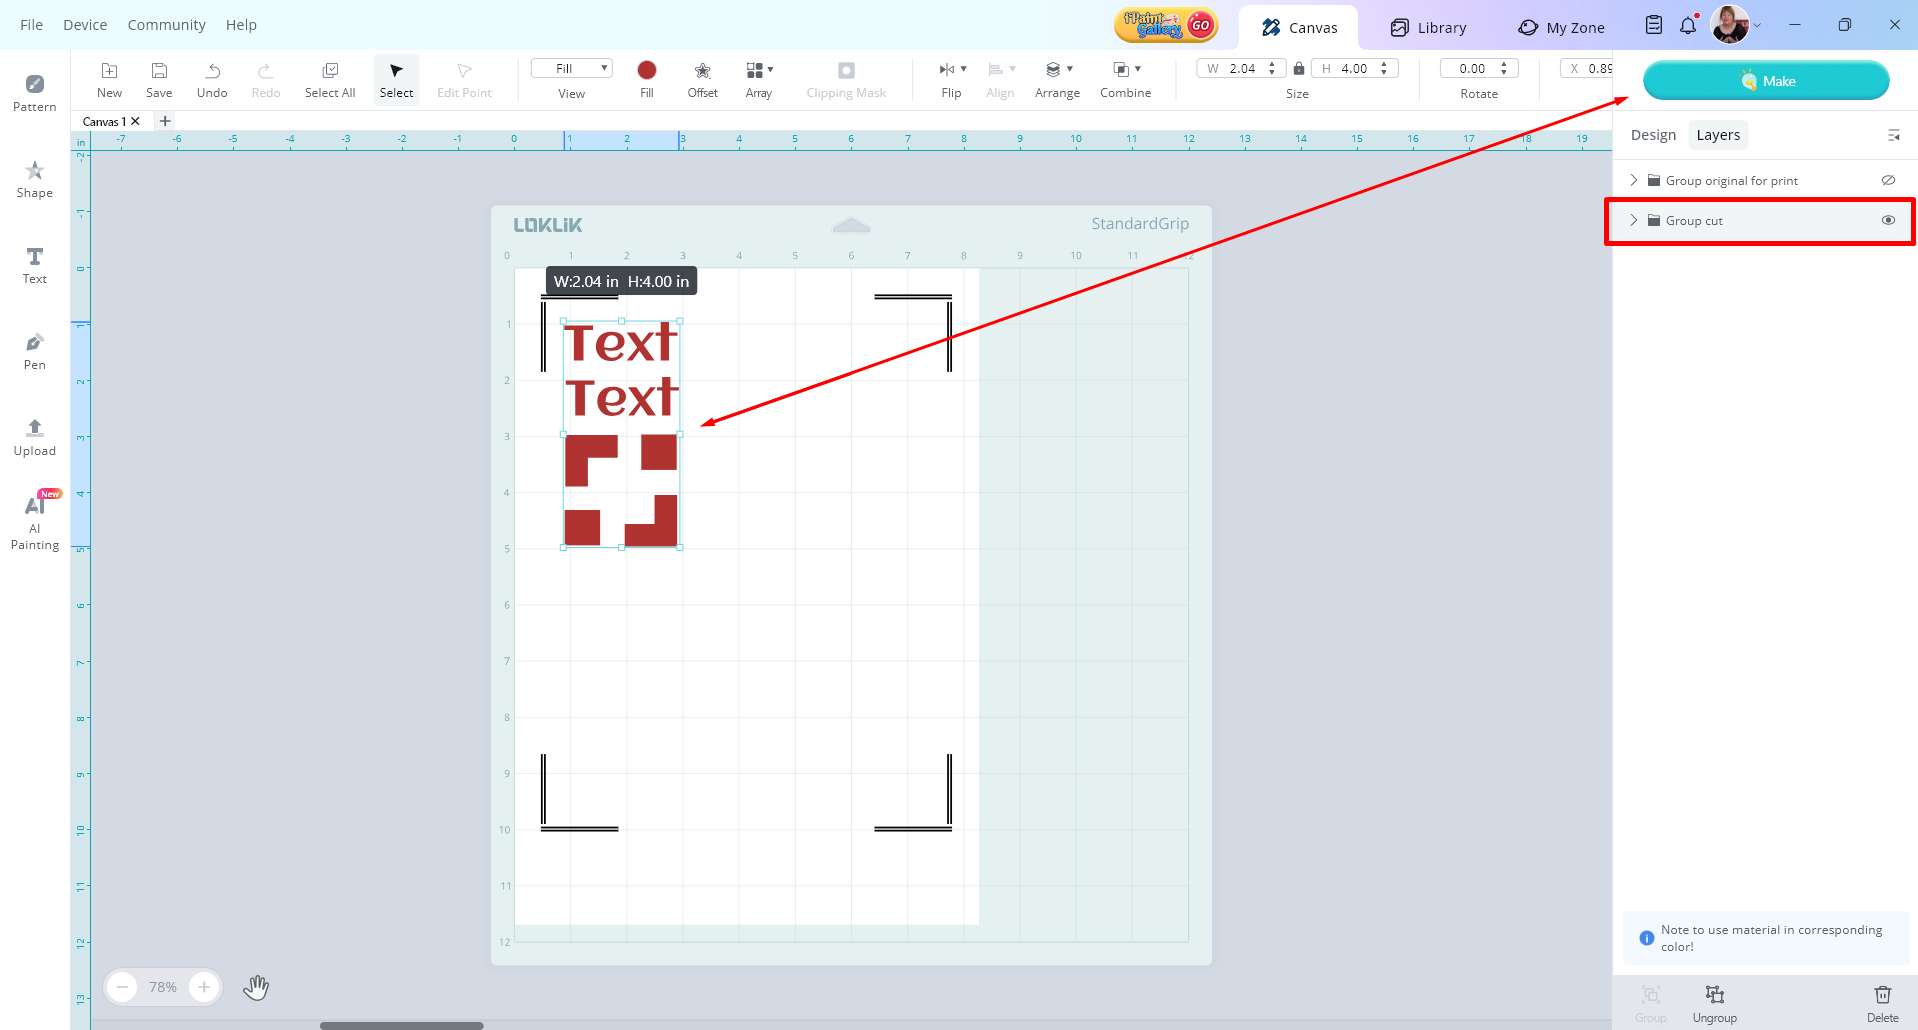The image size is (1918, 1030).
Task: Hide the 'Group cut' layer
Action: 1888,221
